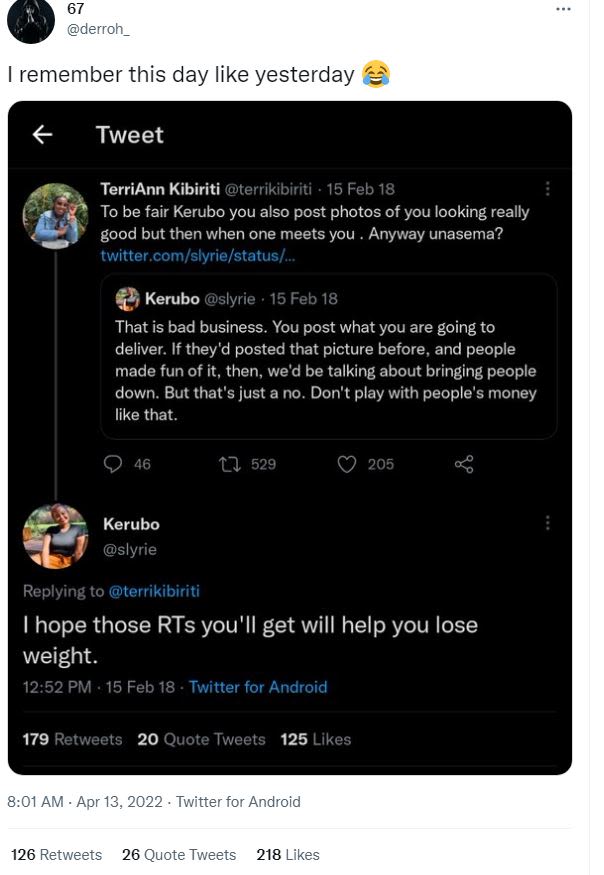Open the @derroh_ handle
604x875 pixels.
(x=97, y=30)
